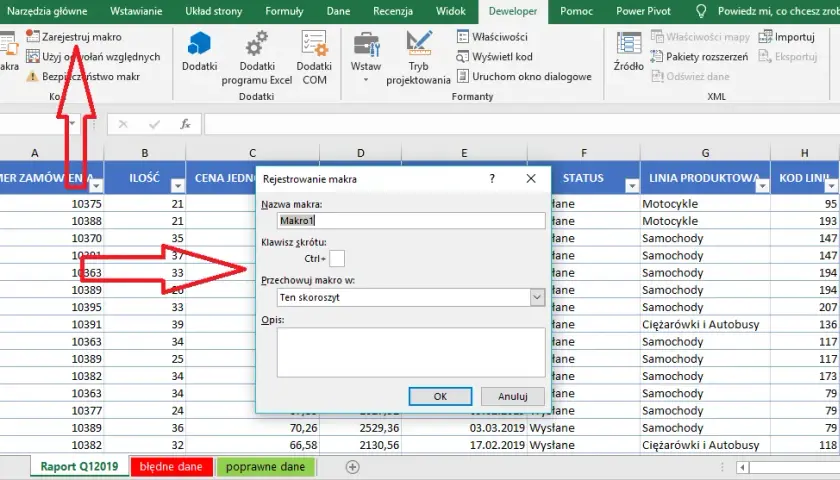Image resolution: width=840 pixels, height=480 pixels.
Task: Click the Nazwa makra text field
Action: (x=411, y=220)
